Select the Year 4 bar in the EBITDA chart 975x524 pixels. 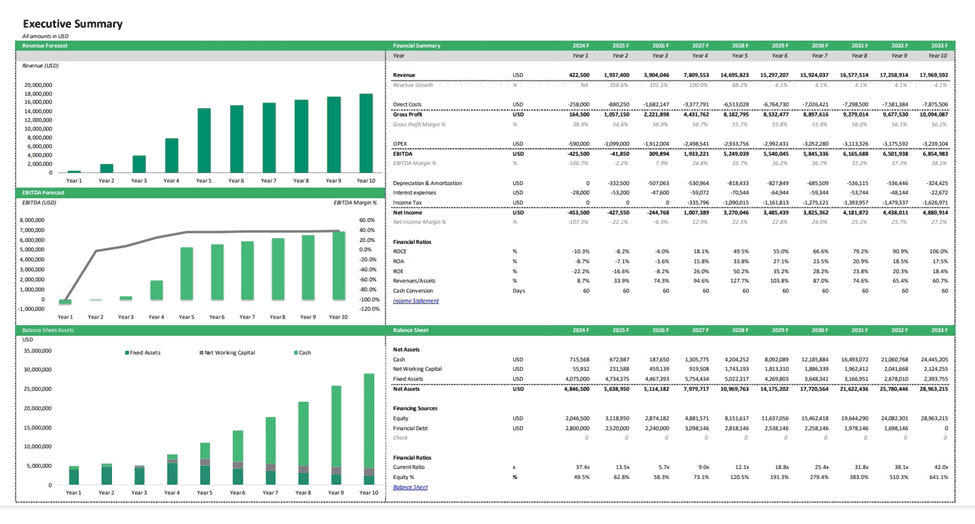(157, 290)
